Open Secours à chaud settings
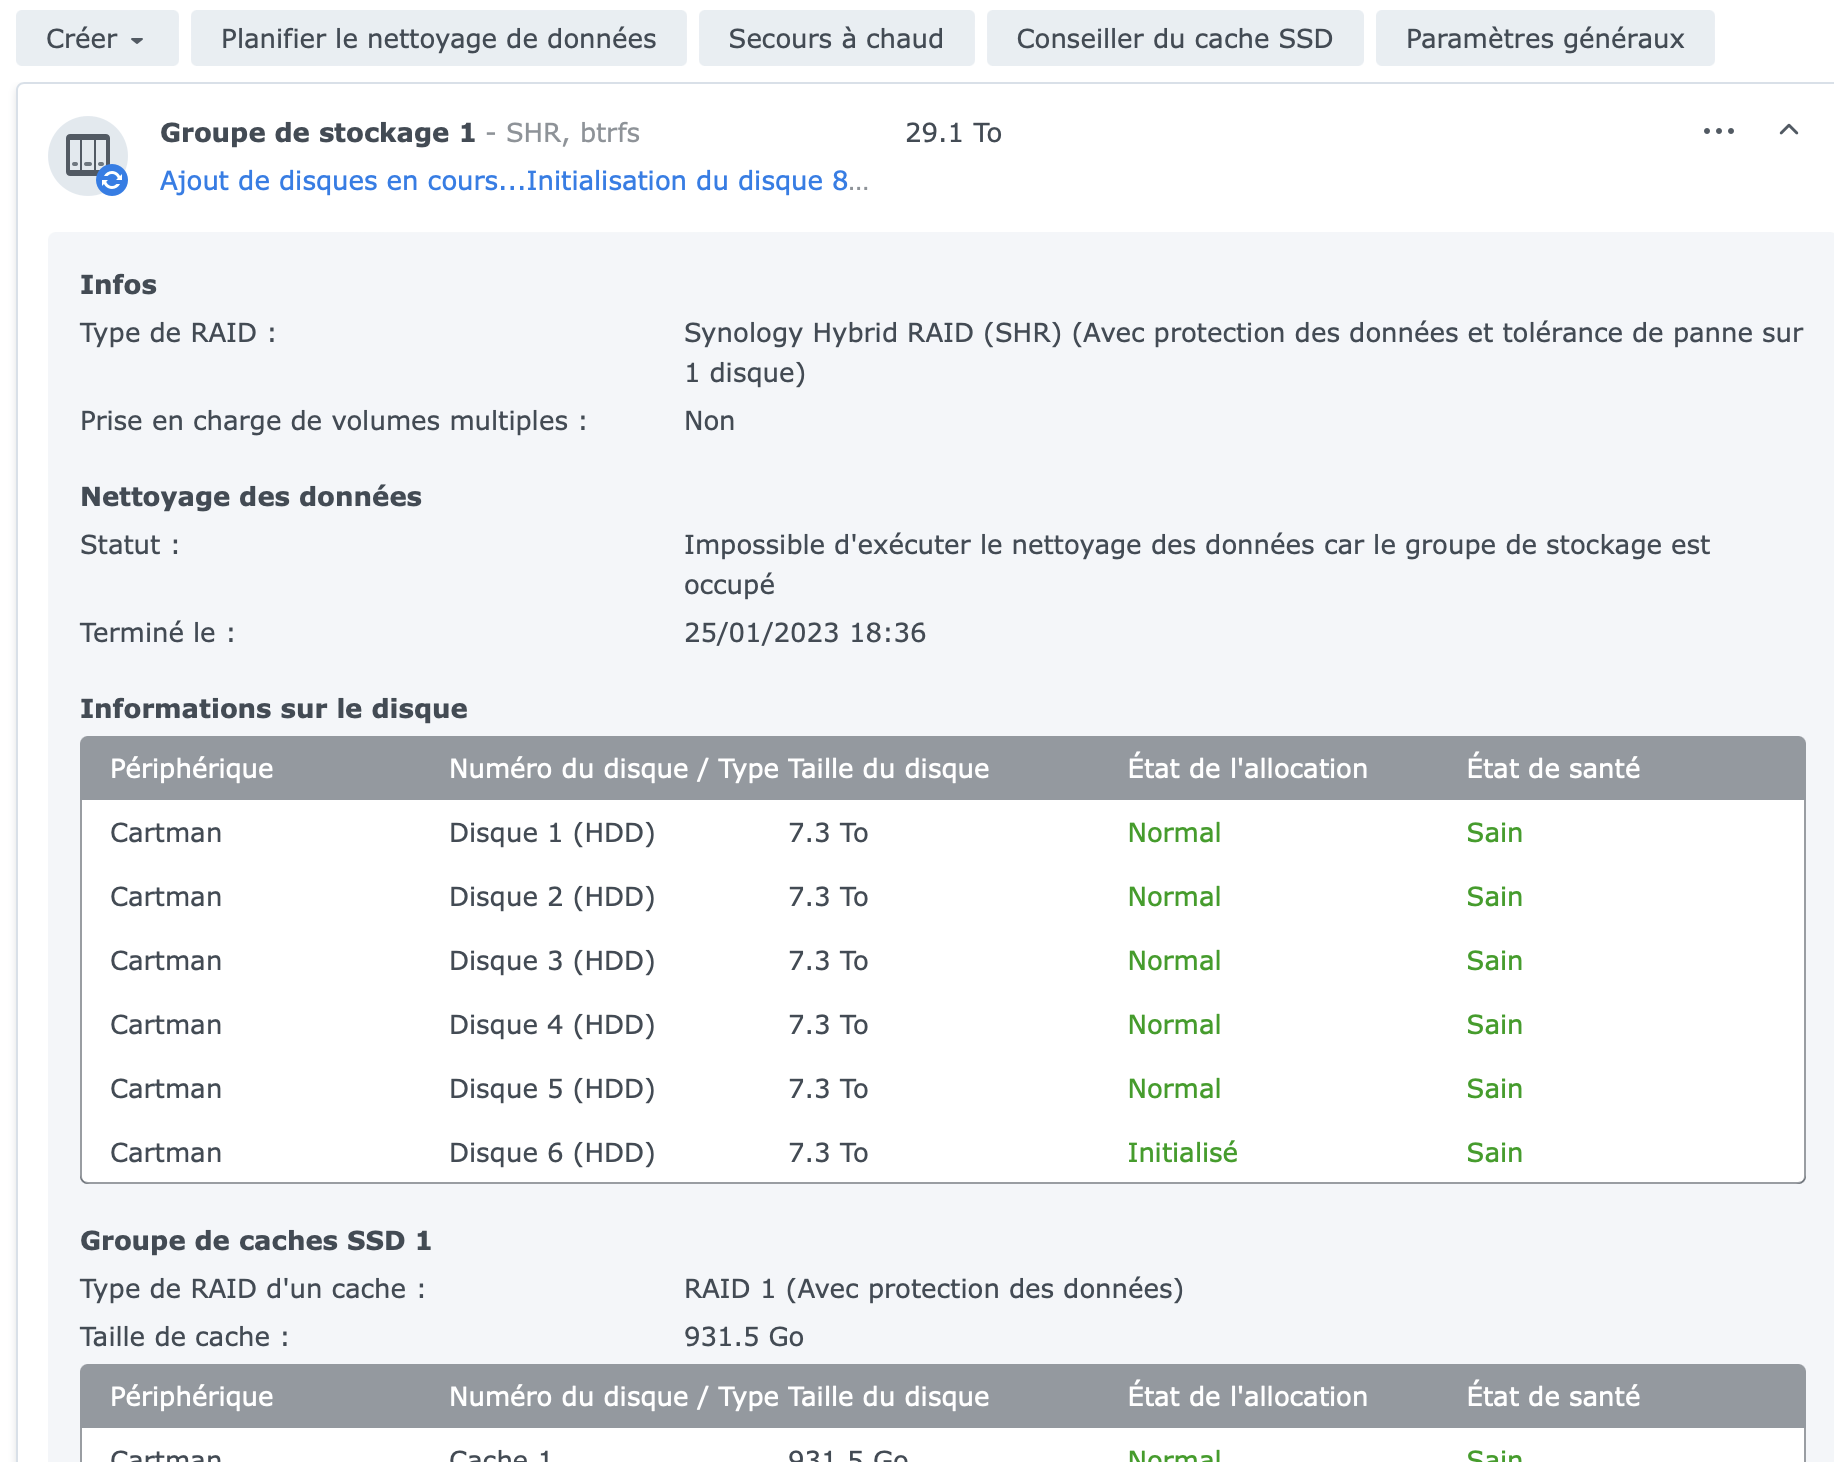This screenshot has height=1472, width=1834. (835, 39)
